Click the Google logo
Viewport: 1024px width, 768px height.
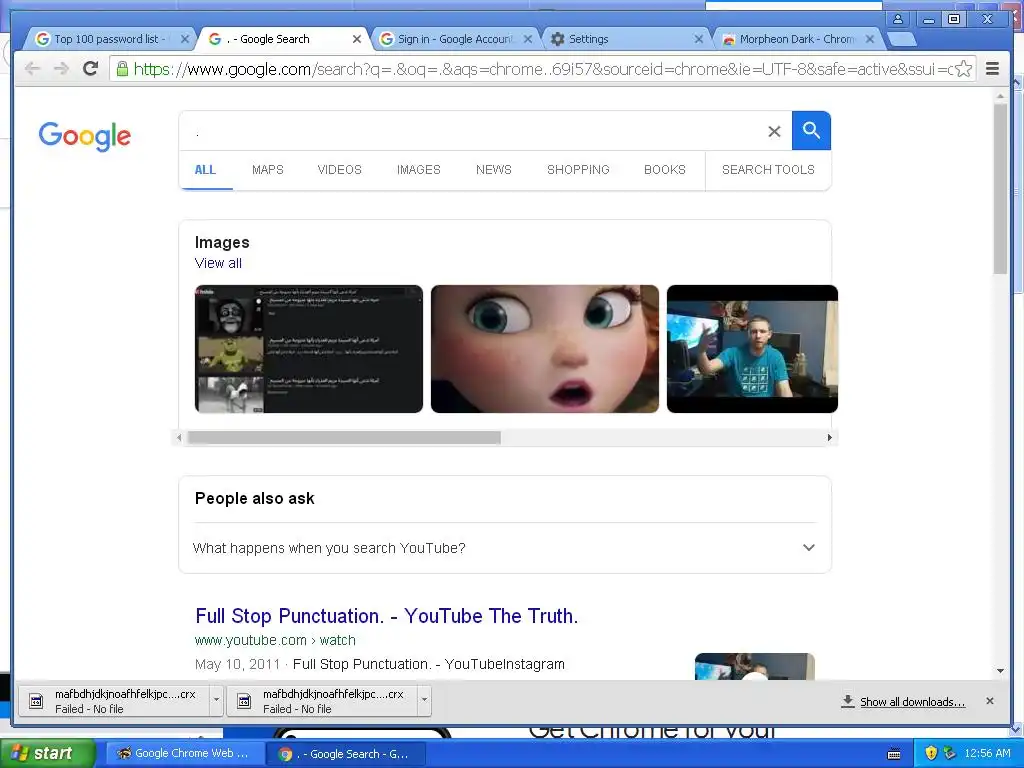(x=85, y=136)
